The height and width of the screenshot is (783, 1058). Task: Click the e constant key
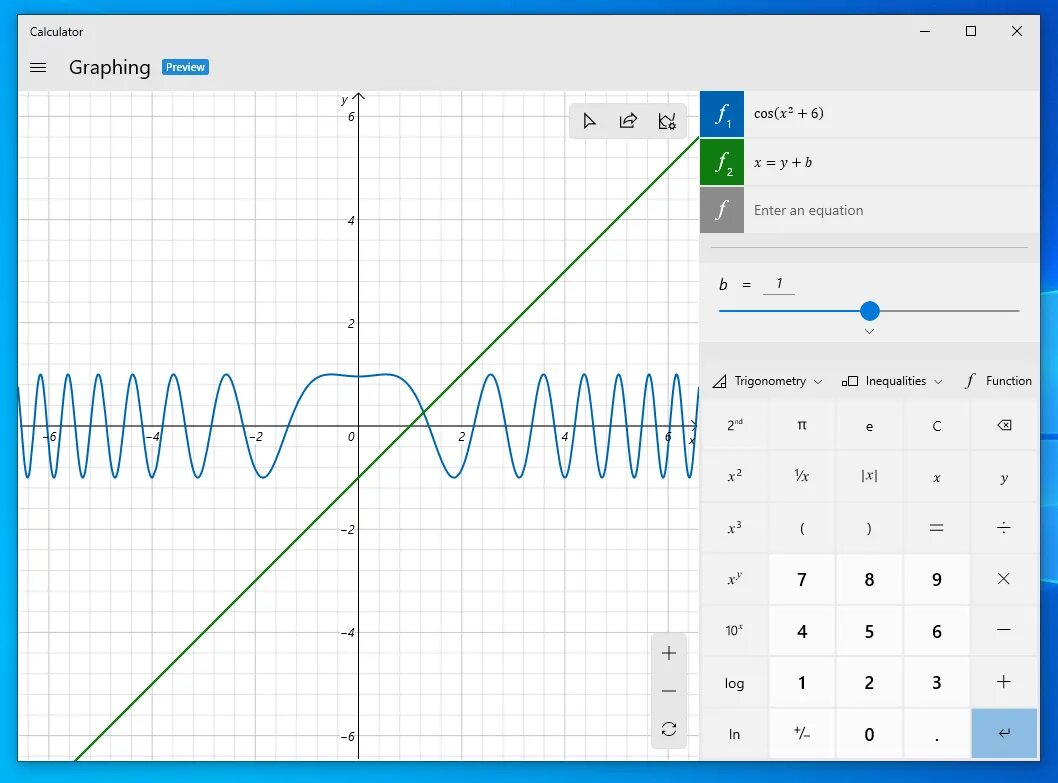coord(869,425)
